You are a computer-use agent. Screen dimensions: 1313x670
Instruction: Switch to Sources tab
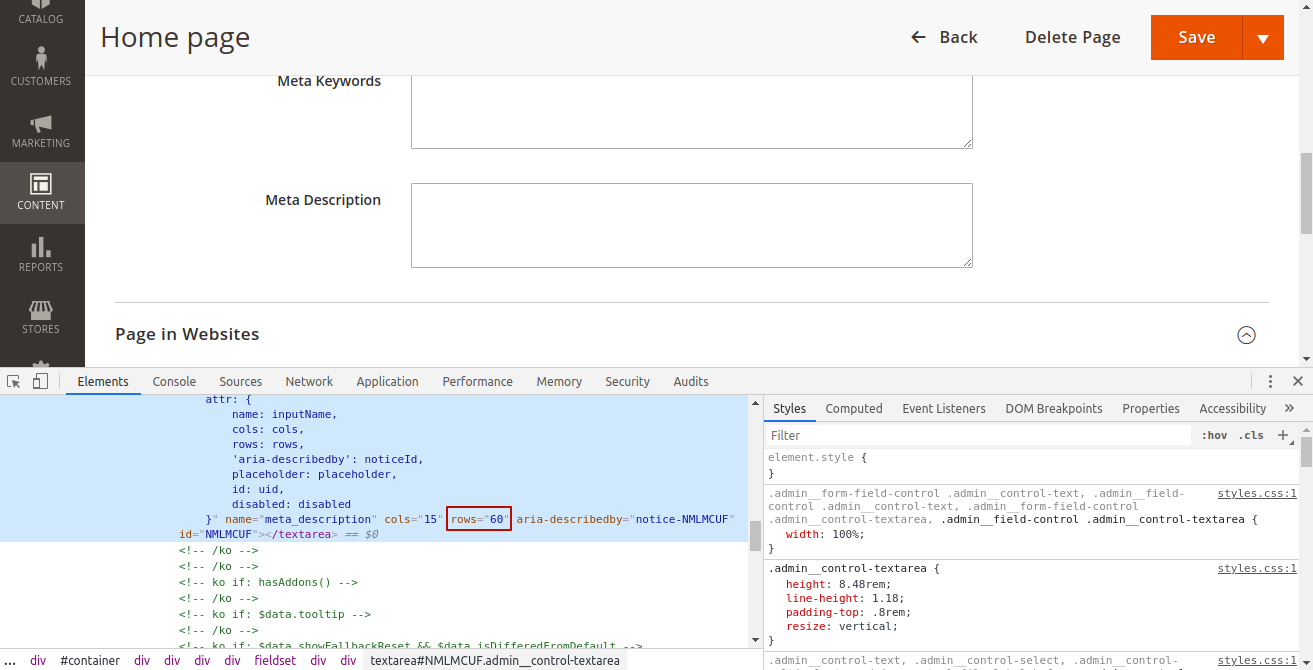click(241, 381)
